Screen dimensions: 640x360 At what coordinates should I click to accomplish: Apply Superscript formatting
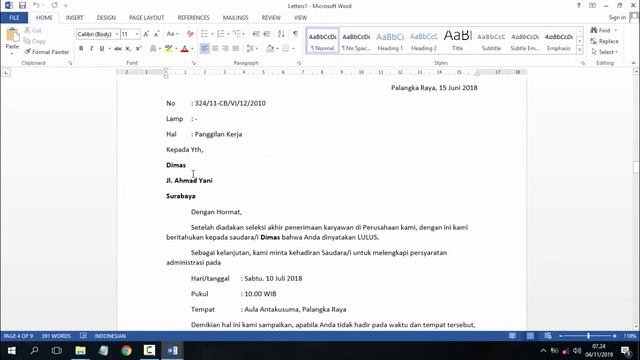coord(138,49)
